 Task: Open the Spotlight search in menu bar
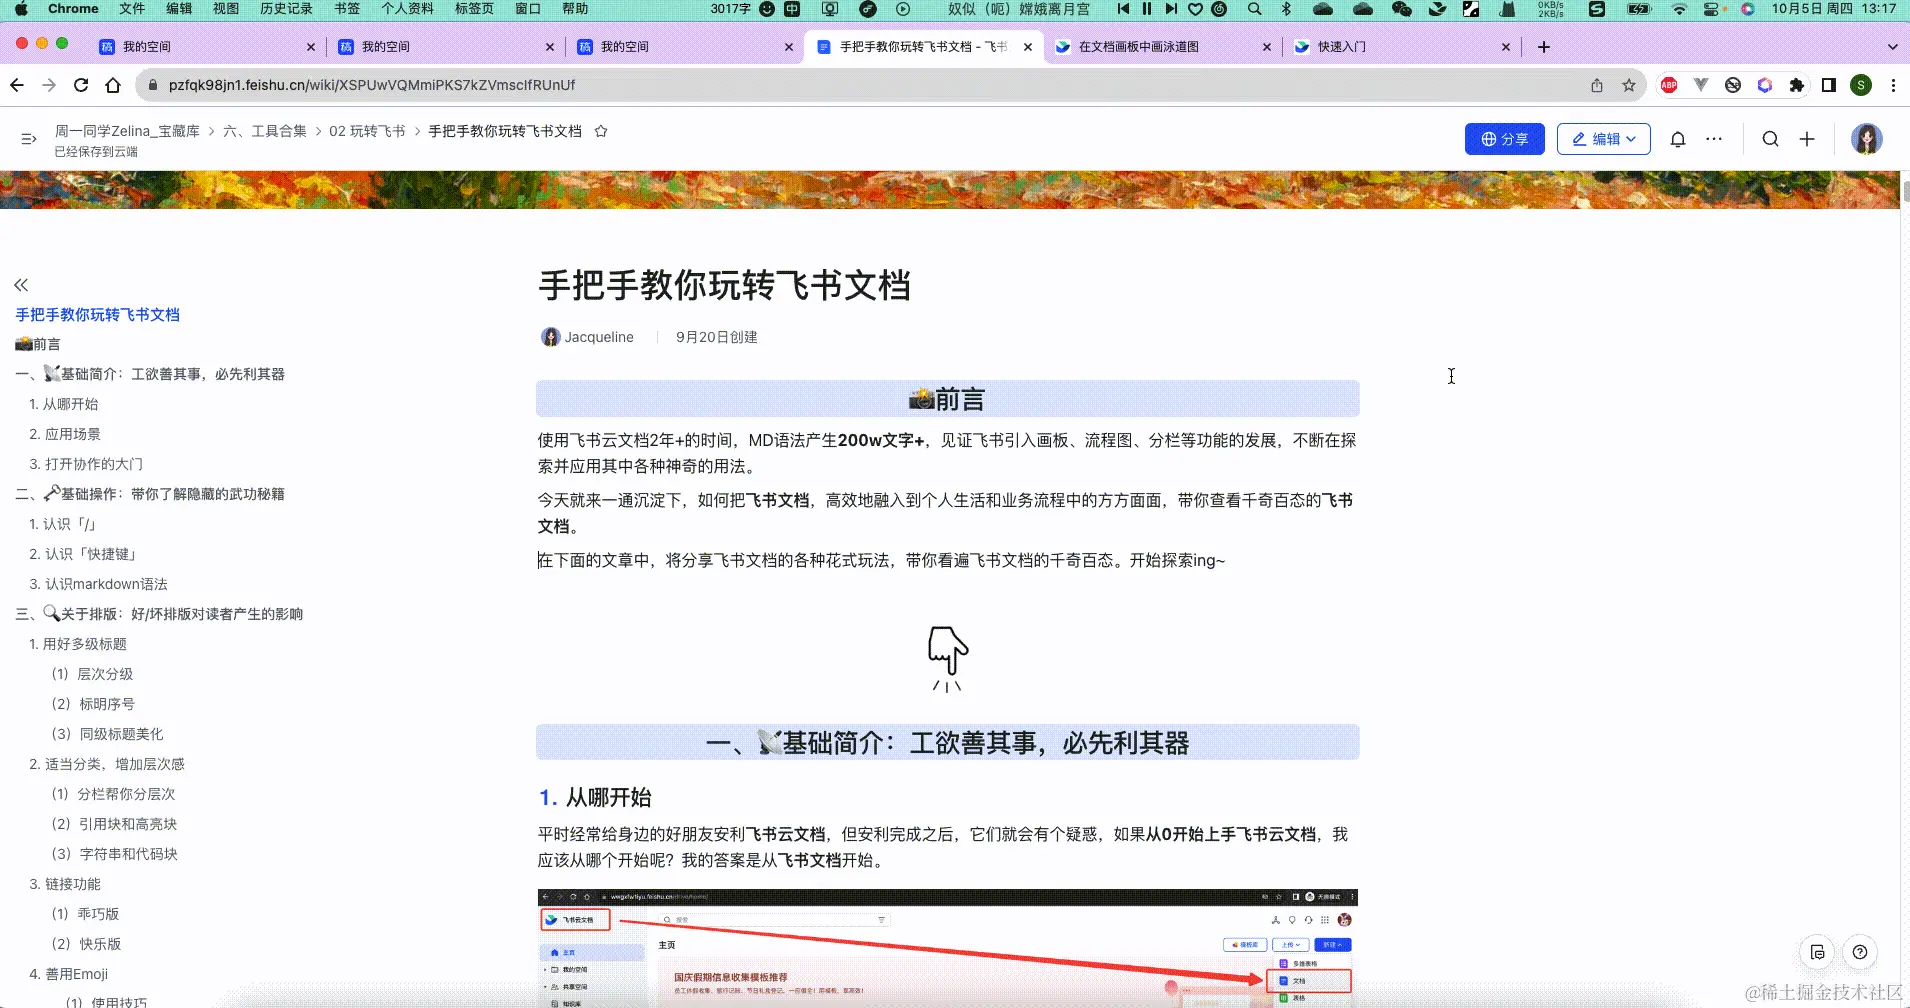click(1254, 9)
